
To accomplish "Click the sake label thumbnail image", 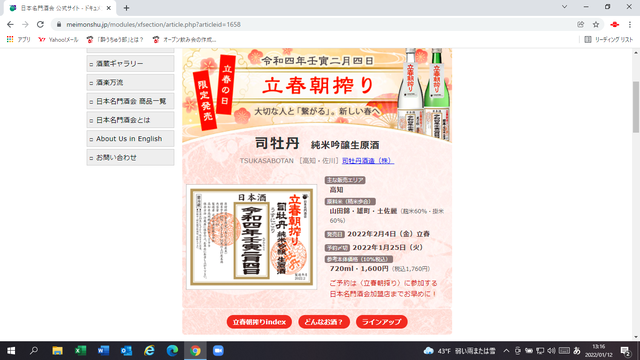I will (251, 237).
